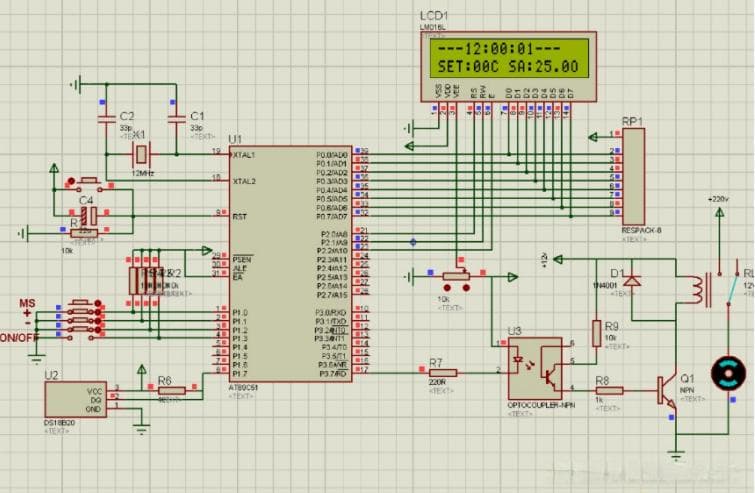Screen dimensions: 755x493
Task: Click the DS18B20 part label
Action: coord(59,423)
